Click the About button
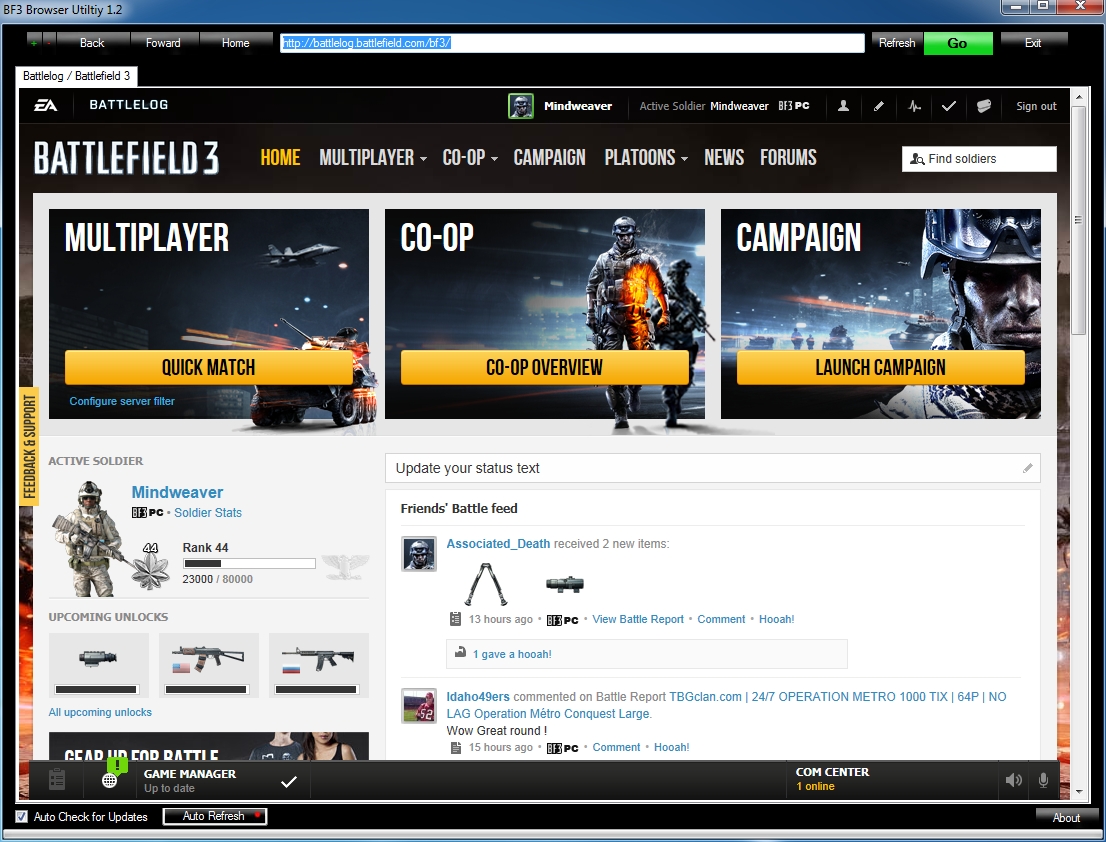 coord(1066,817)
